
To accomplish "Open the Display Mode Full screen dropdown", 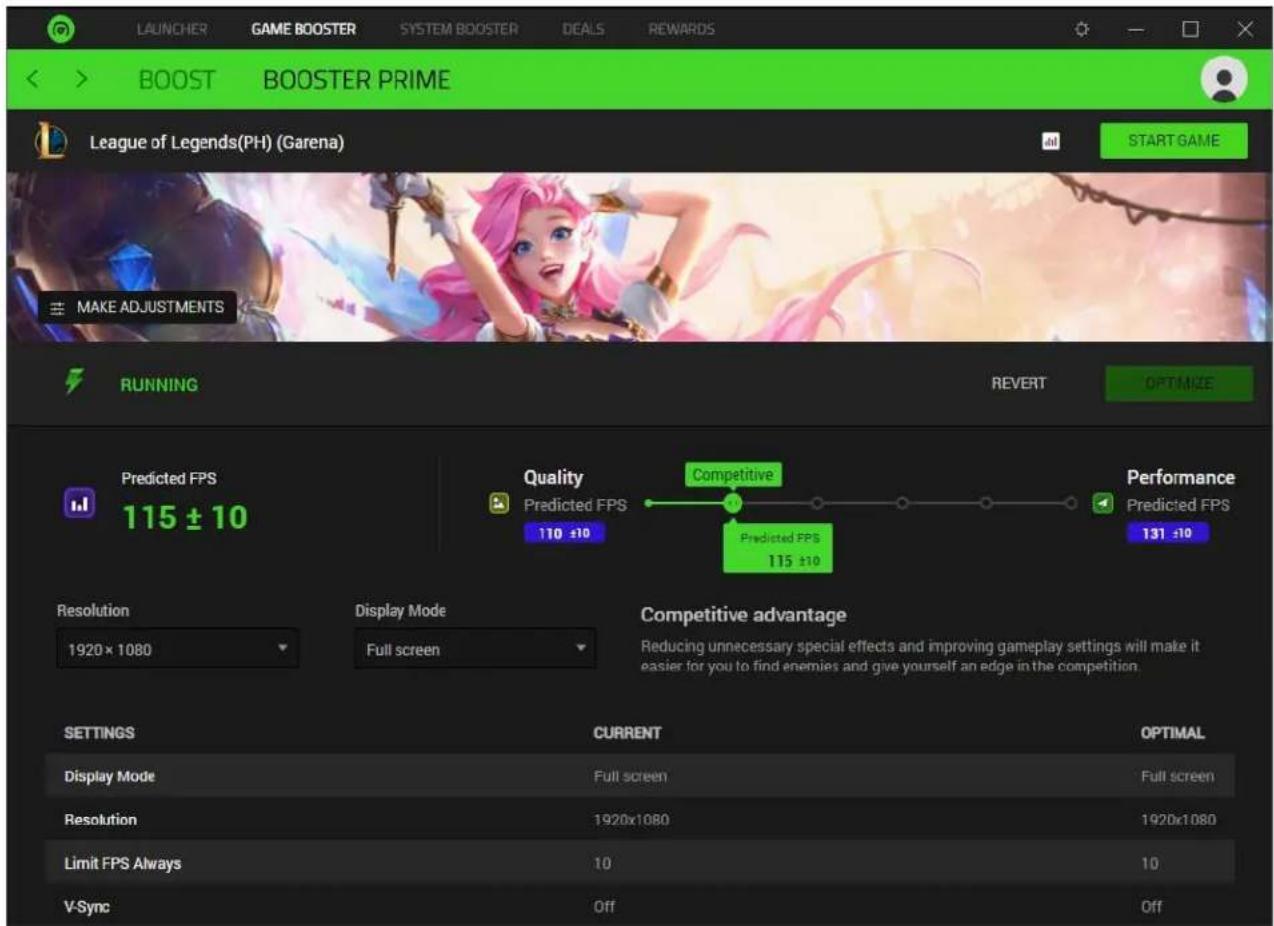I will [475, 649].
